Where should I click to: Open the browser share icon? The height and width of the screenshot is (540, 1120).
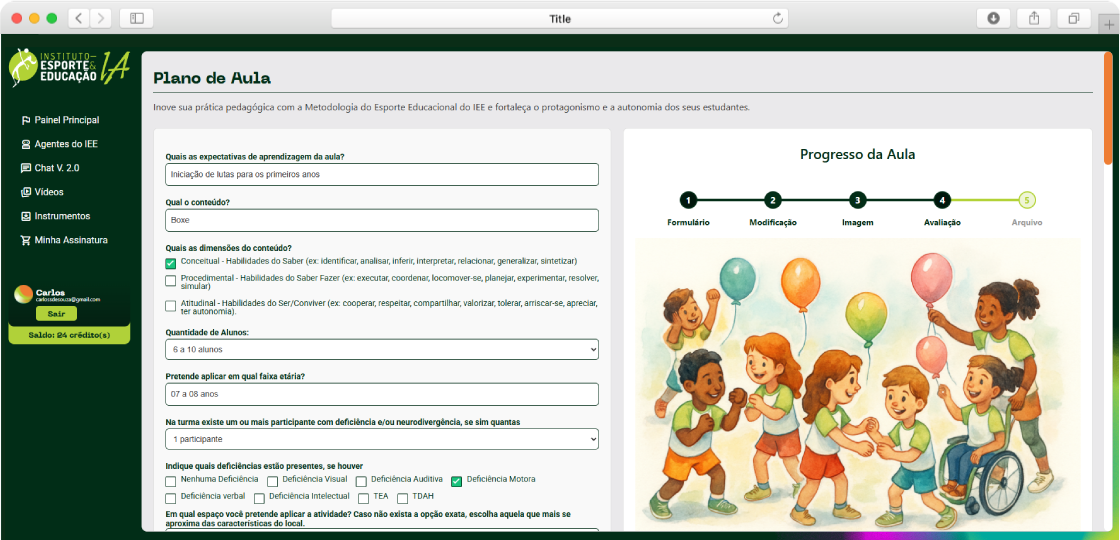click(x=1033, y=18)
